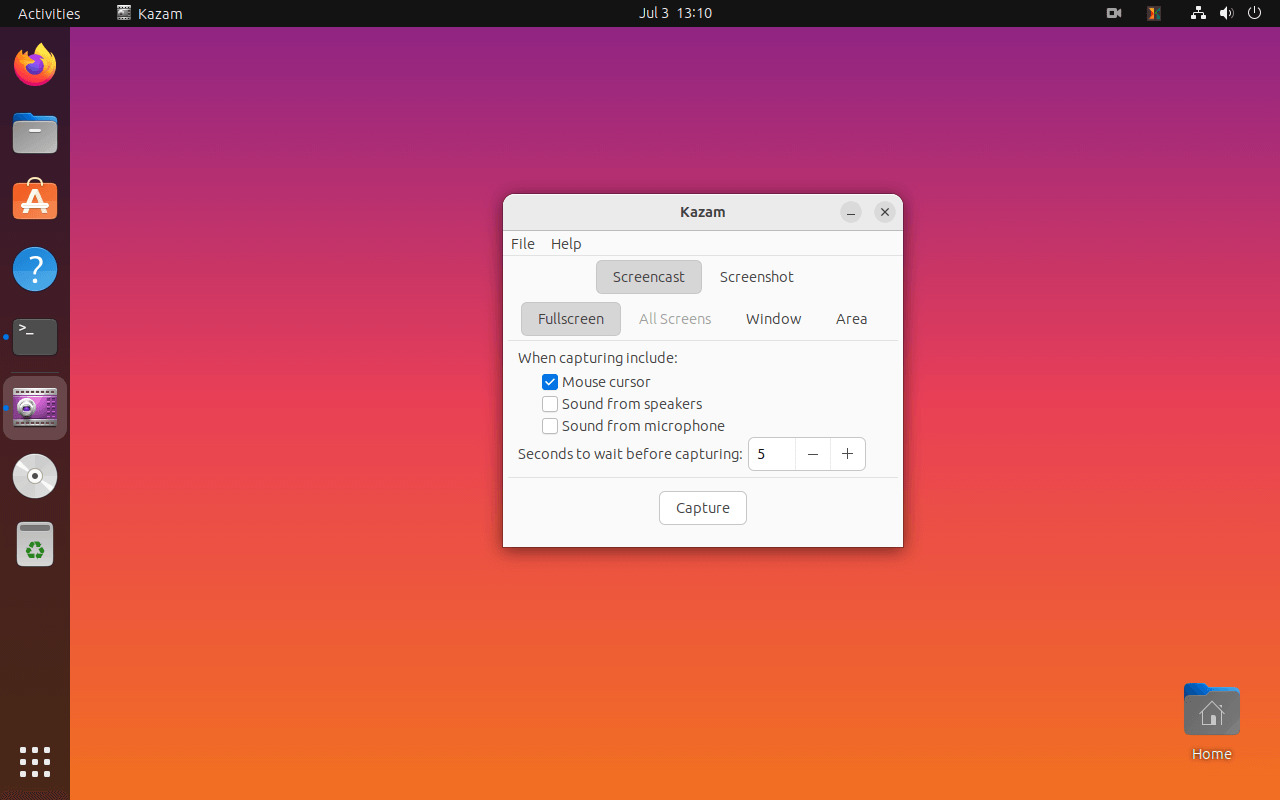The height and width of the screenshot is (800, 1280).
Task: Select the Kazam icon in the dock
Action: tap(35, 408)
